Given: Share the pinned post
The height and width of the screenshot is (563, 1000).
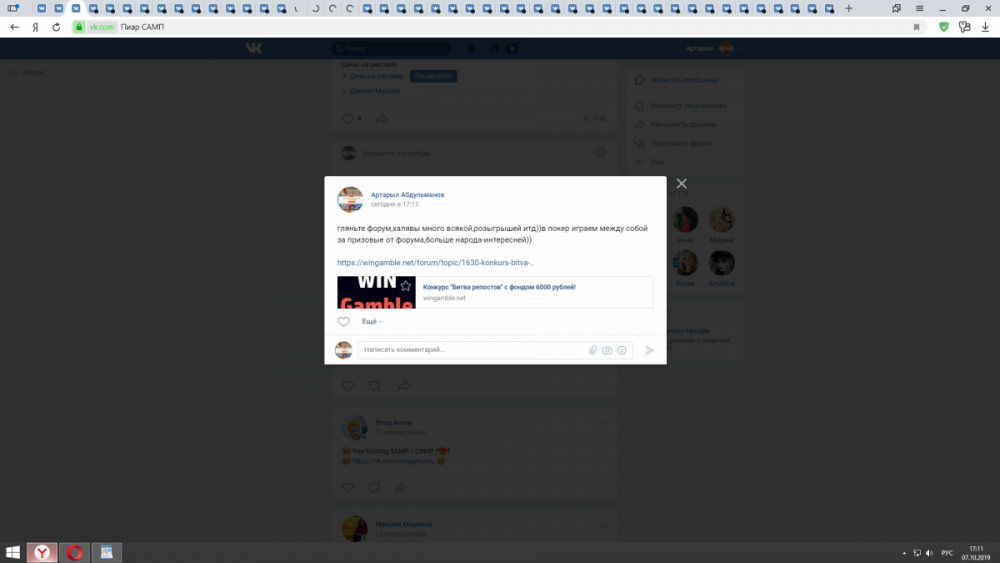Looking at the screenshot, I should coord(381,119).
